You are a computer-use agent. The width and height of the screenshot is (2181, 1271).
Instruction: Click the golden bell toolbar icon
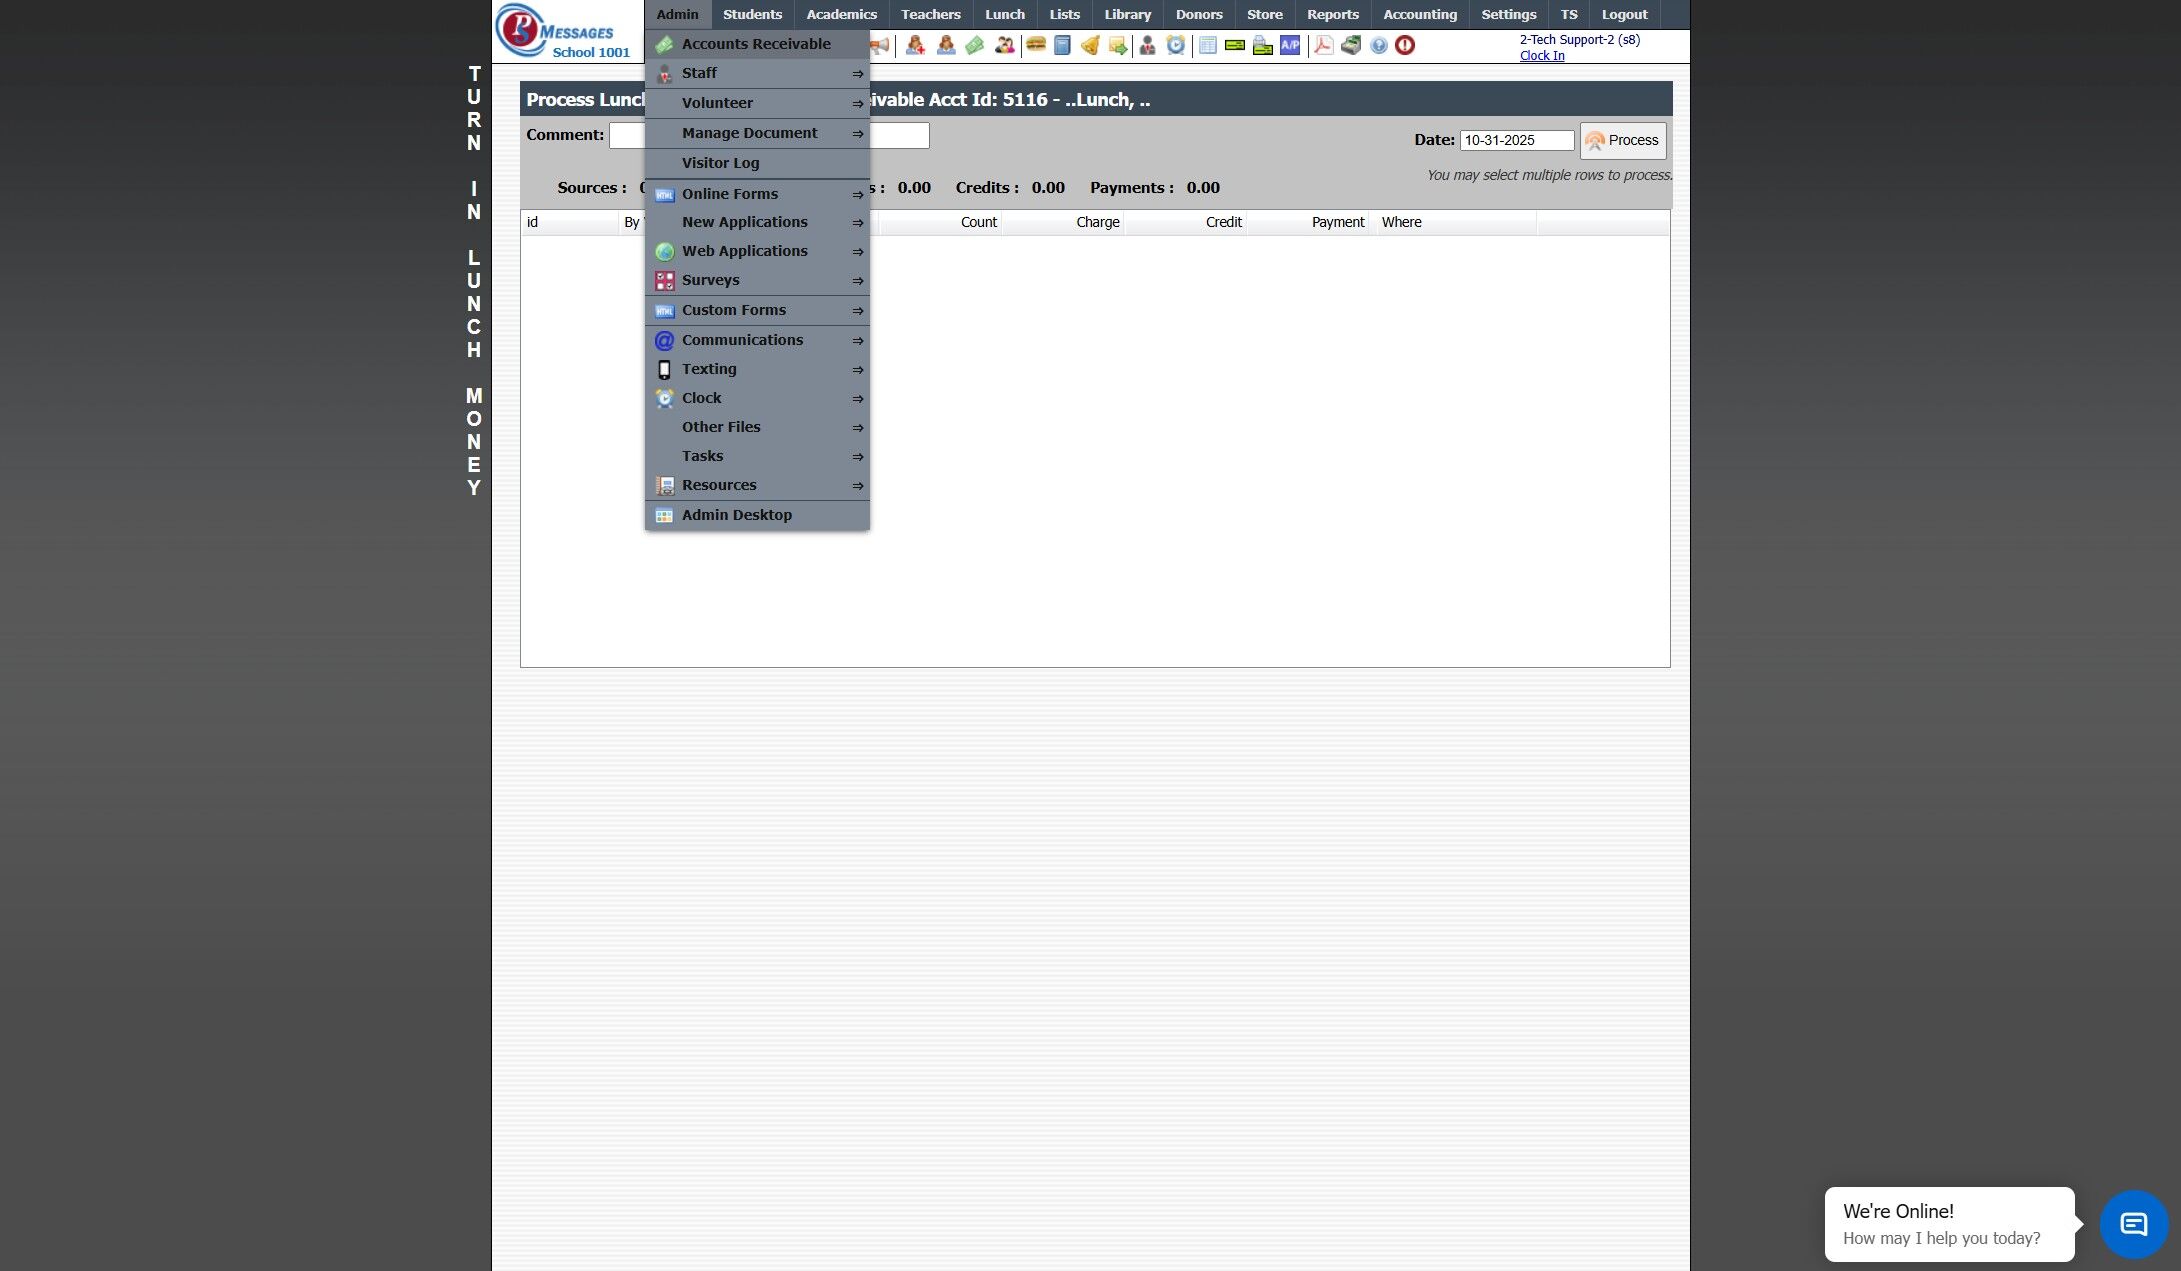1090,45
